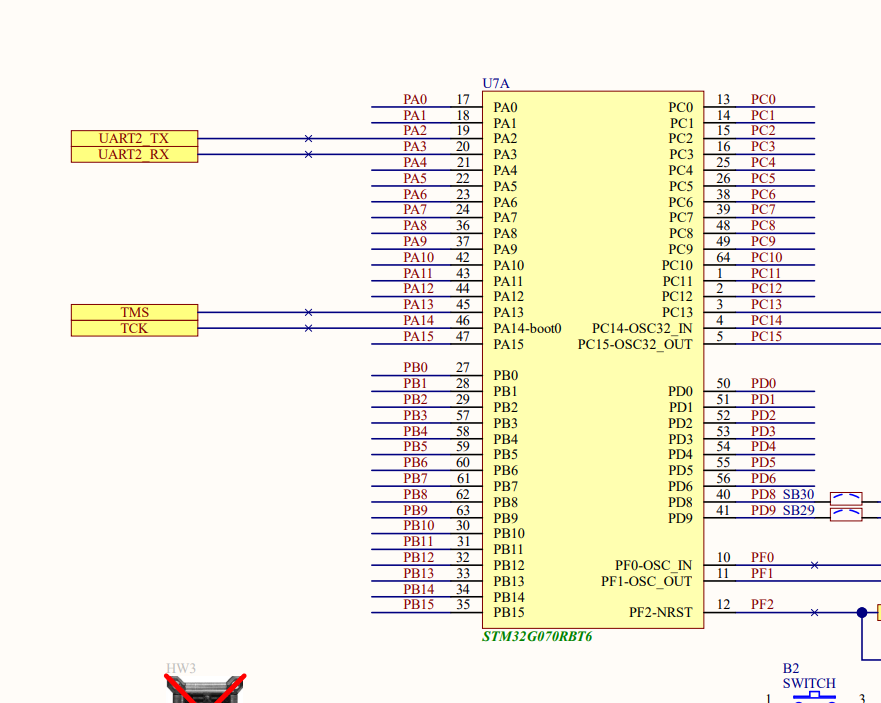
Task: Click pin number 64 beside PC10
Action: click(724, 257)
